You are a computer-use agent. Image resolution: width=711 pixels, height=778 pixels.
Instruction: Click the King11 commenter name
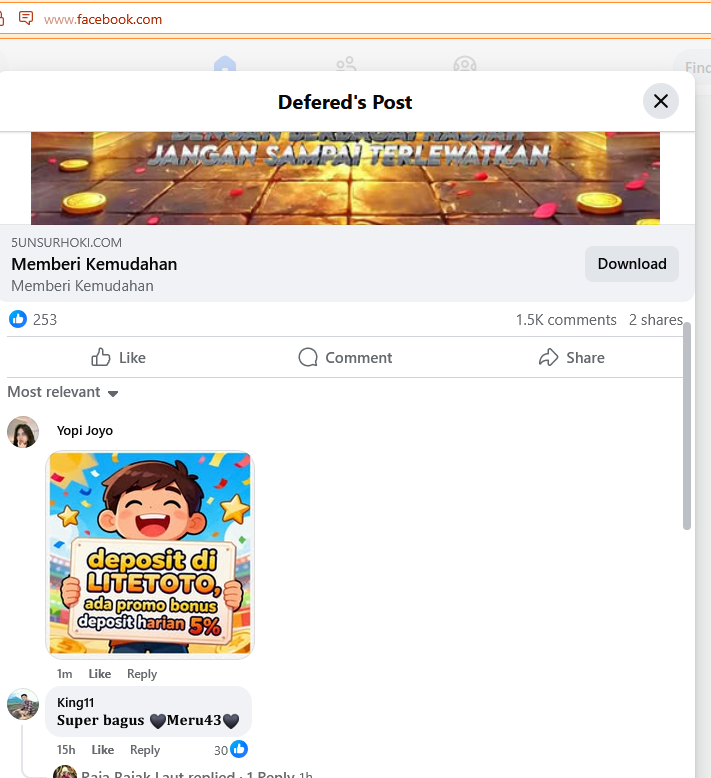[75, 702]
